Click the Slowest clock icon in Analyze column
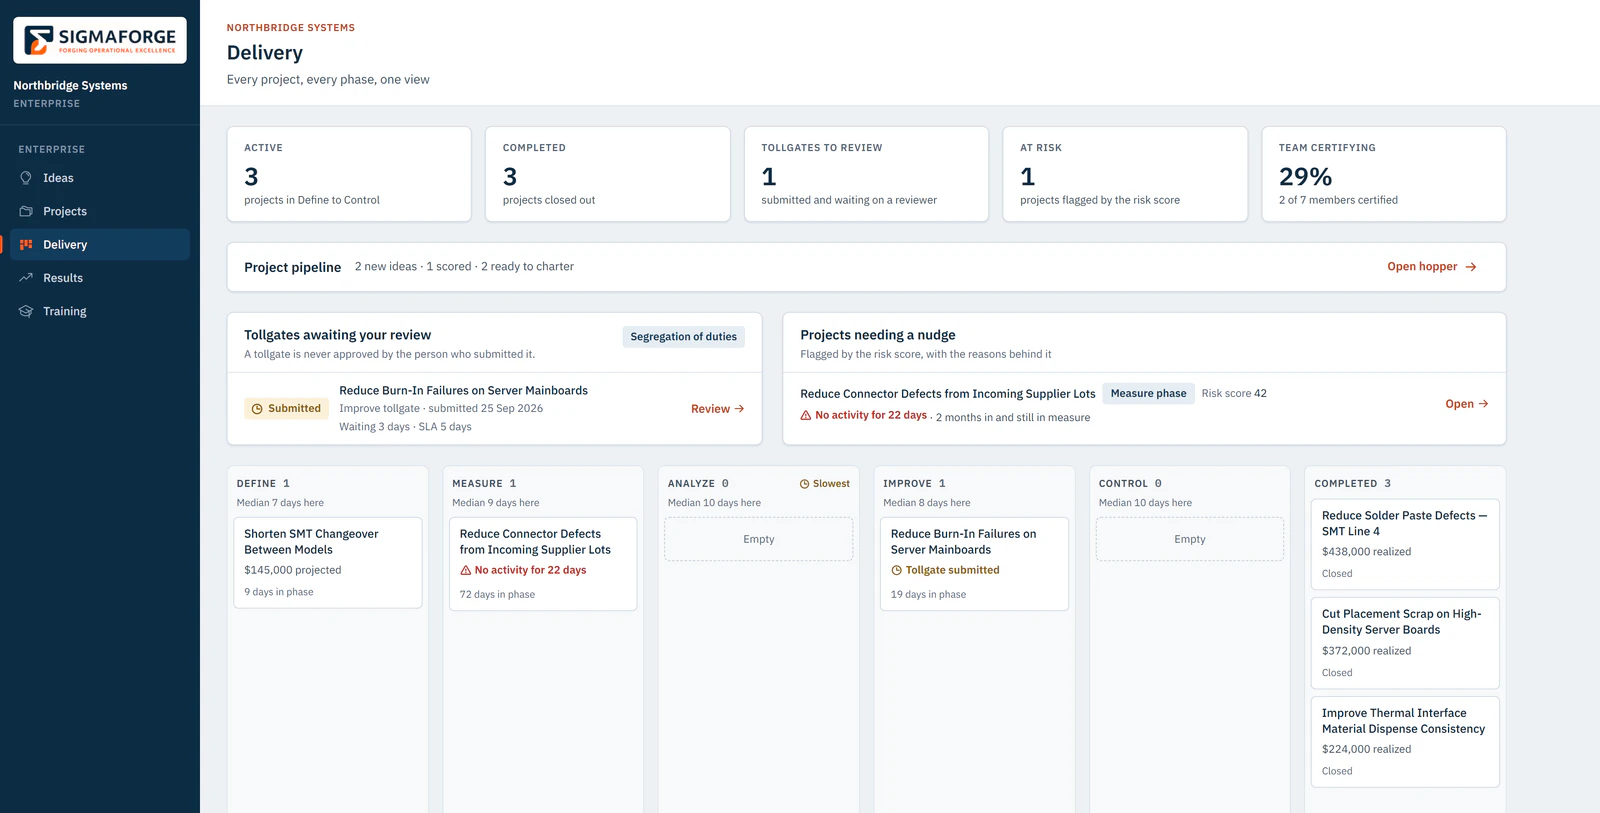The width and height of the screenshot is (1600, 813). 804,484
